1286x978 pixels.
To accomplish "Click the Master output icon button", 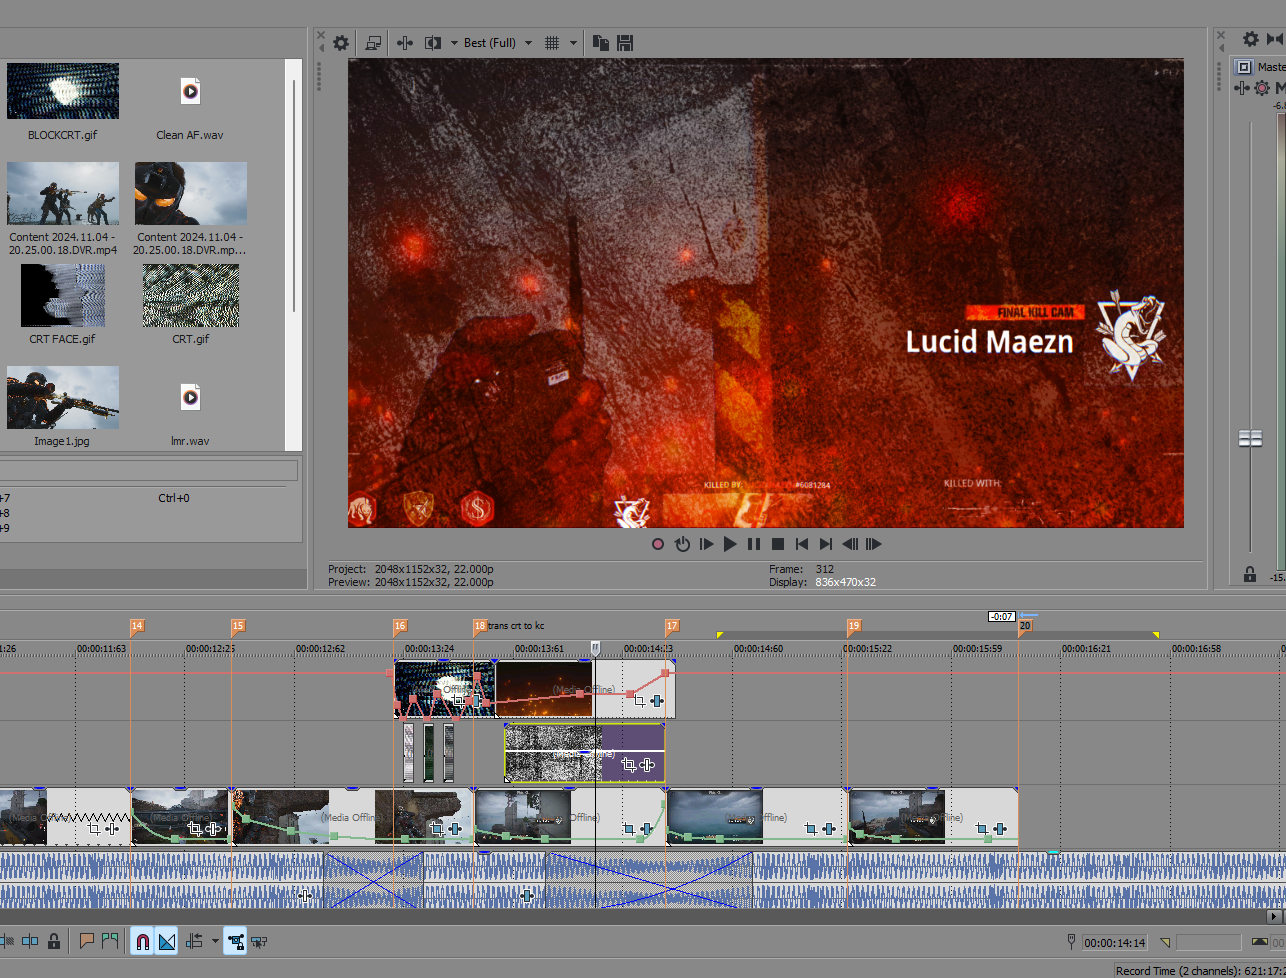I will coord(1244,67).
